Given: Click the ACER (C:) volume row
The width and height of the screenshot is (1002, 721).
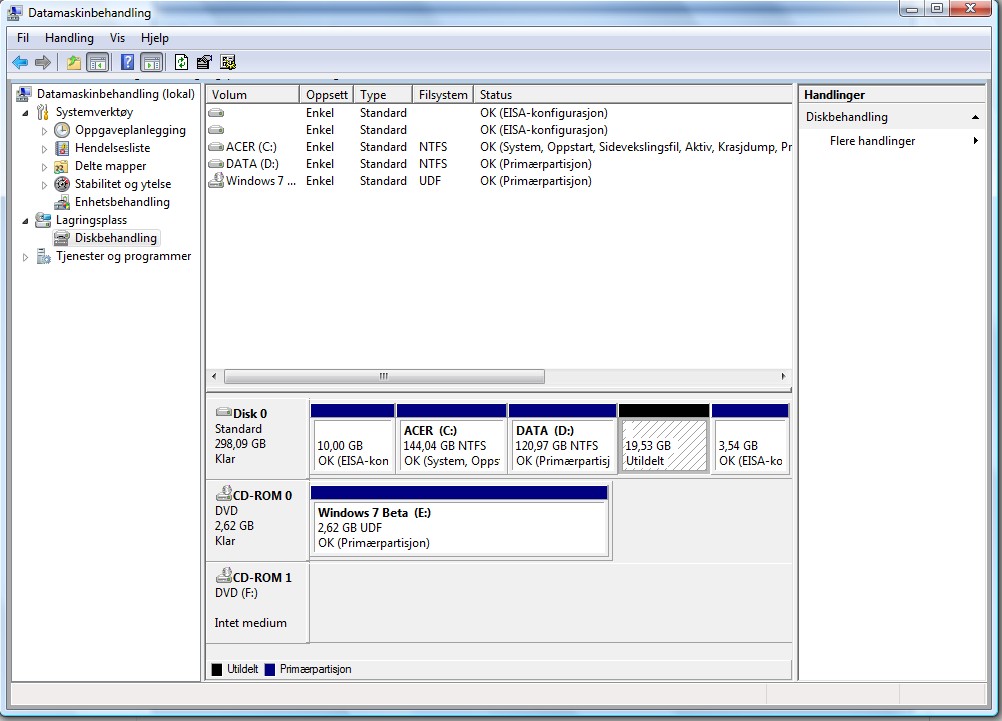Looking at the screenshot, I should coord(250,147).
